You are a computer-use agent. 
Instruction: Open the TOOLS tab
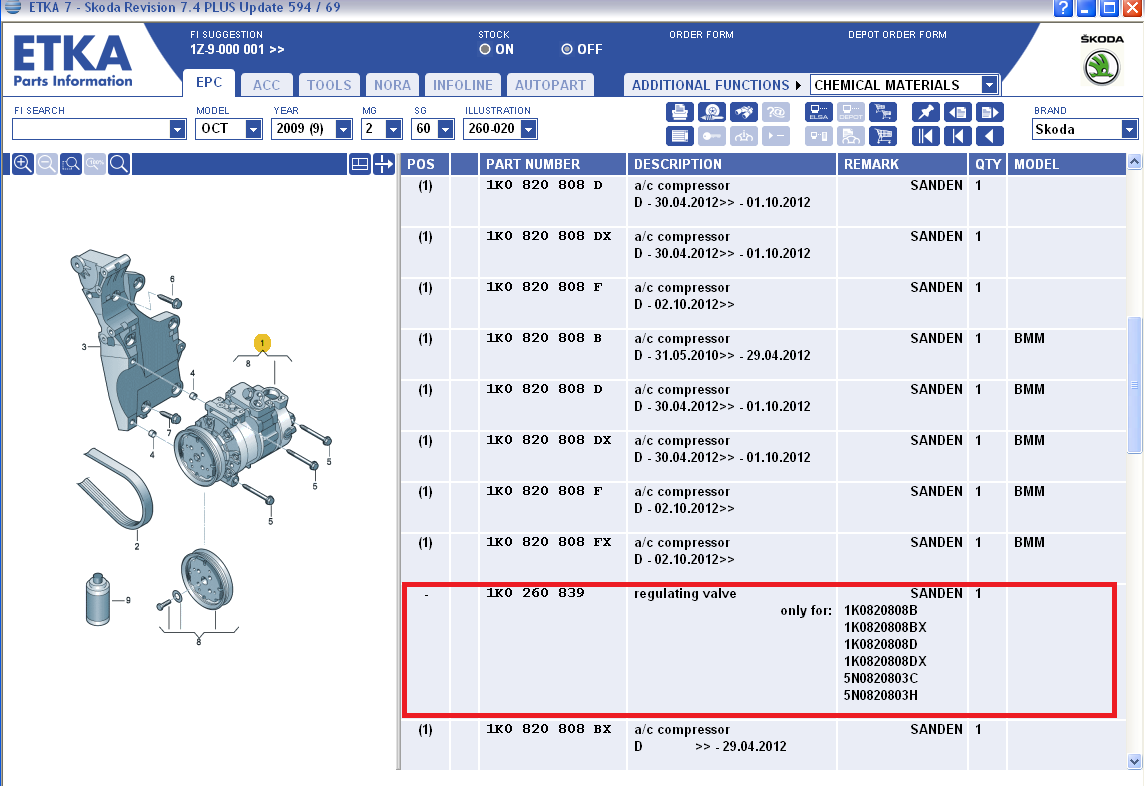[329, 85]
